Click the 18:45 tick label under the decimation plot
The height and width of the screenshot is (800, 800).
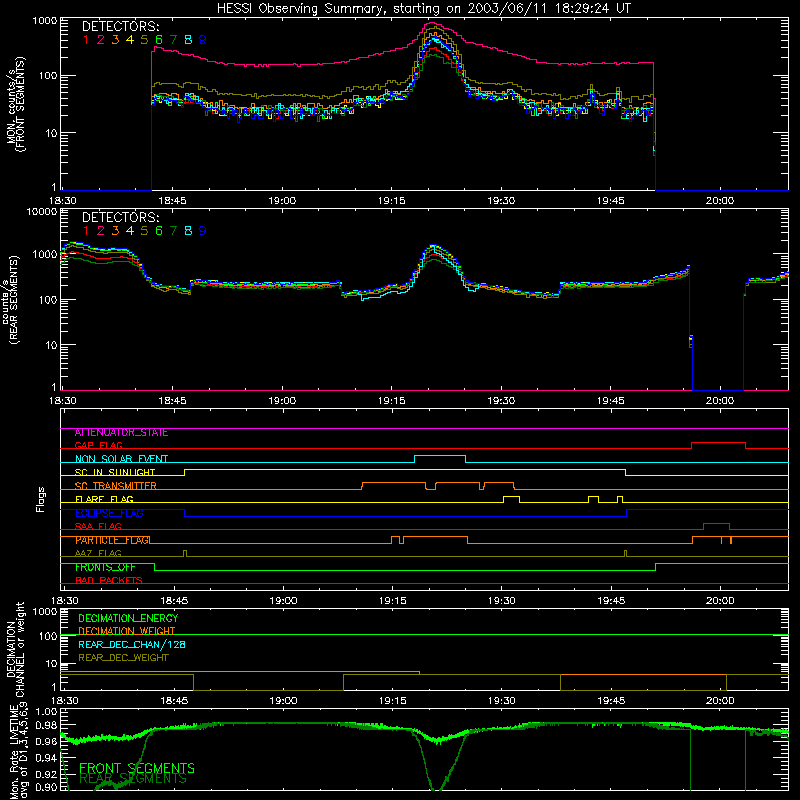[174, 701]
